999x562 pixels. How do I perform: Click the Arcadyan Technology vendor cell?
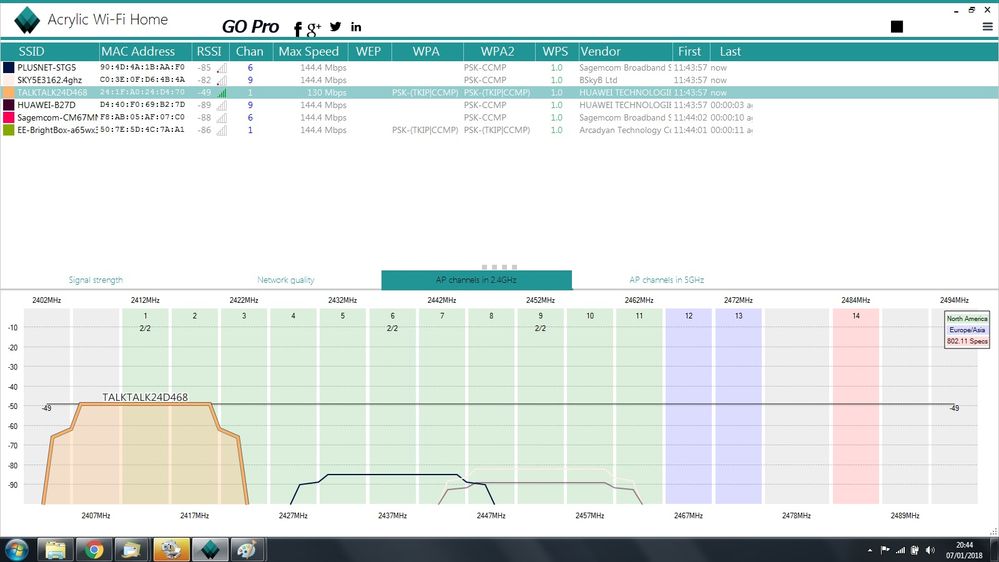625,130
